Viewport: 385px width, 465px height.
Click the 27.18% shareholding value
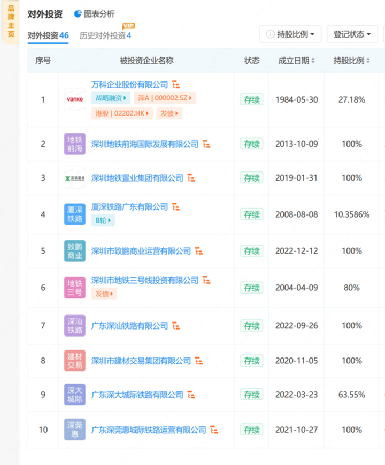click(352, 100)
